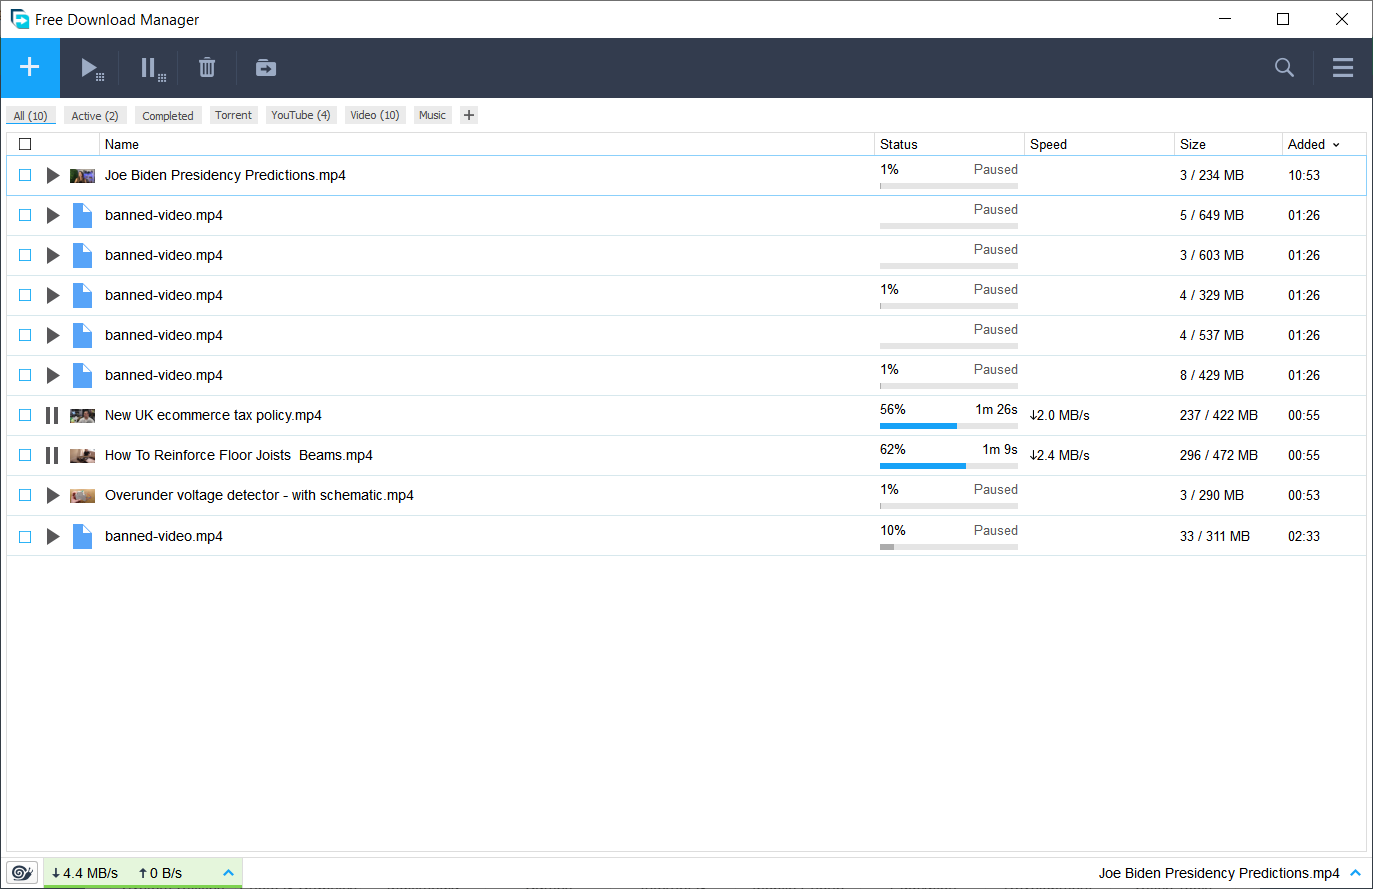Check the How To Reinforce Floor Joists checkbox
The height and width of the screenshot is (889, 1373).
point(25,455)
